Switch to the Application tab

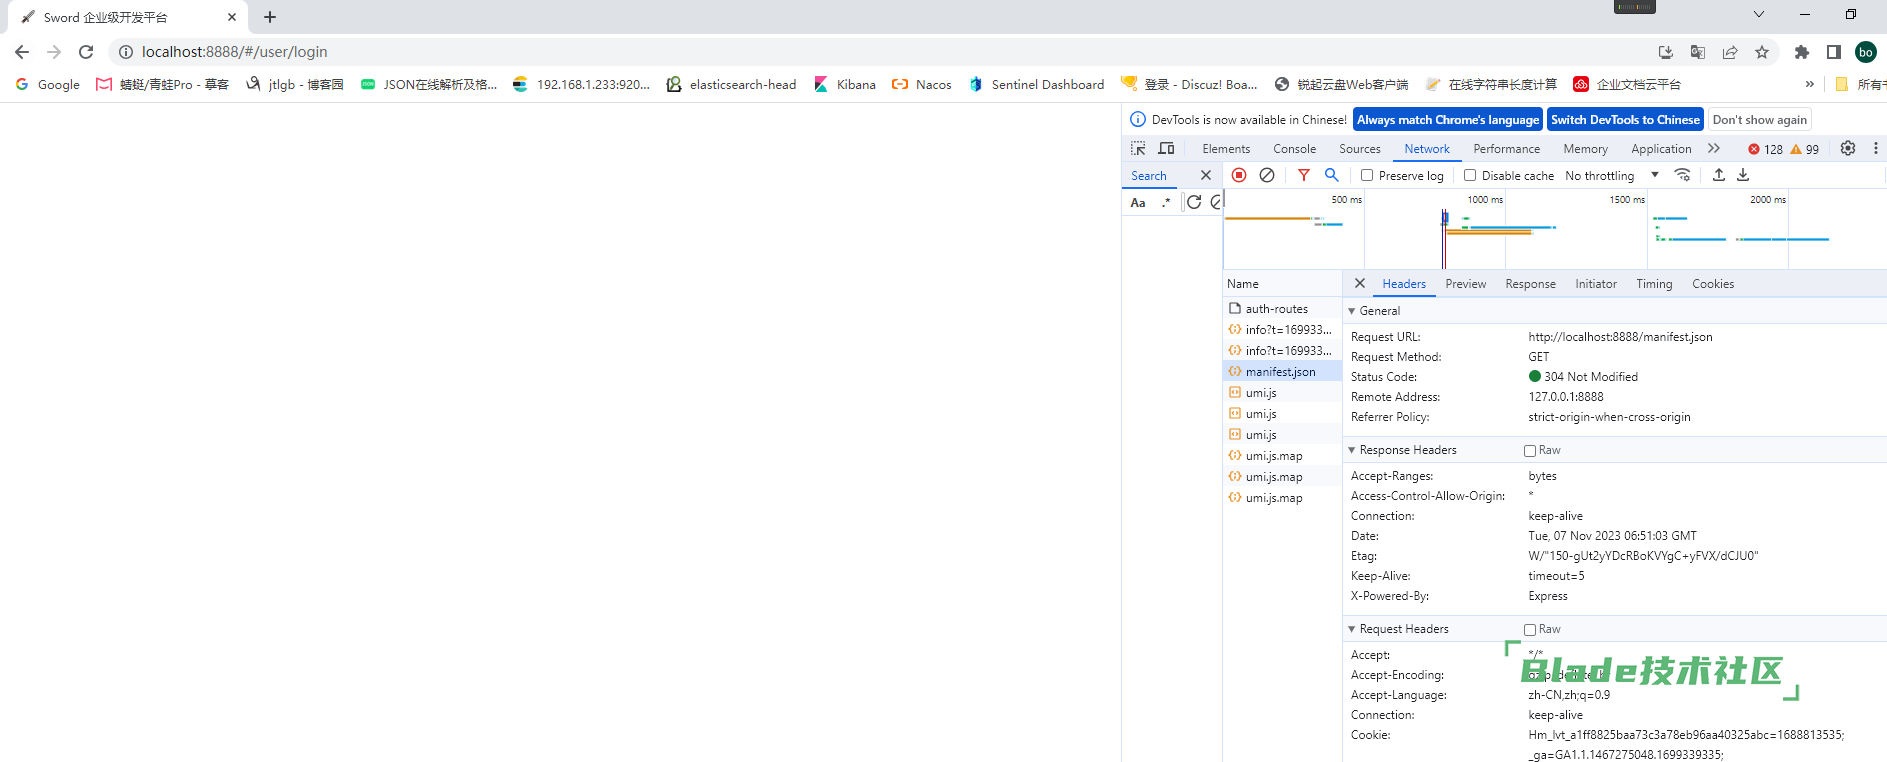[x=1662, y=149]
